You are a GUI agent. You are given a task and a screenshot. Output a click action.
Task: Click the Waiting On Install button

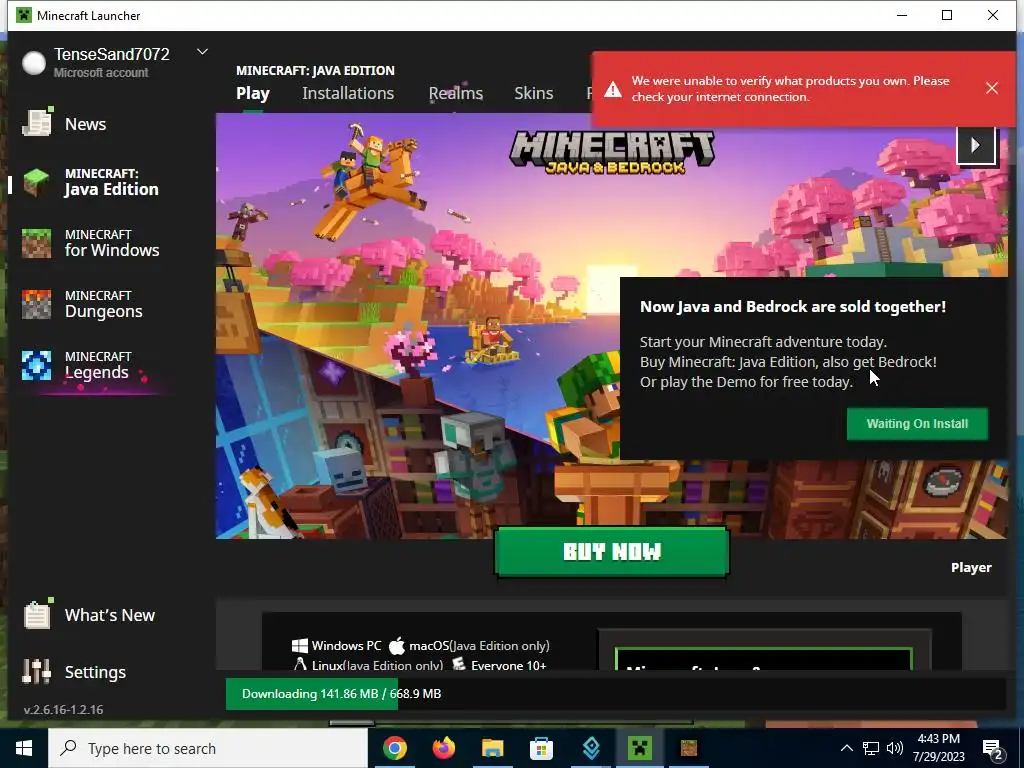click(917, 424)
